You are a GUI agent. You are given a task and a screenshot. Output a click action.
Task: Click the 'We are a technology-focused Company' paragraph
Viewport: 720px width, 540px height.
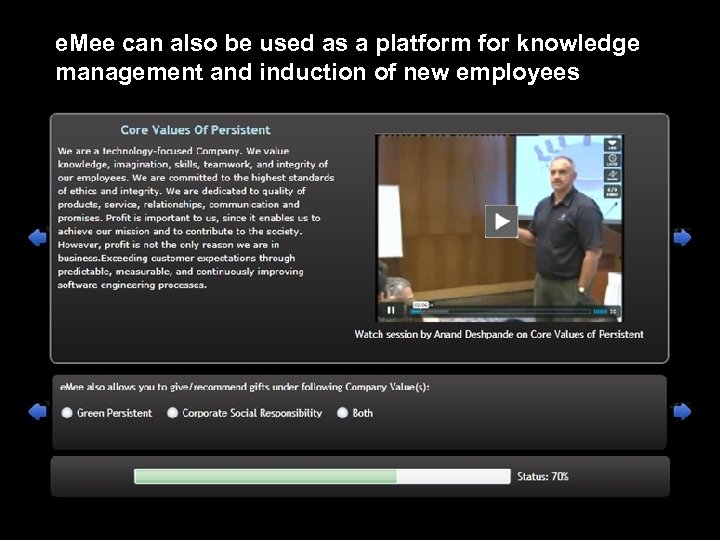(x=196, y=218)
